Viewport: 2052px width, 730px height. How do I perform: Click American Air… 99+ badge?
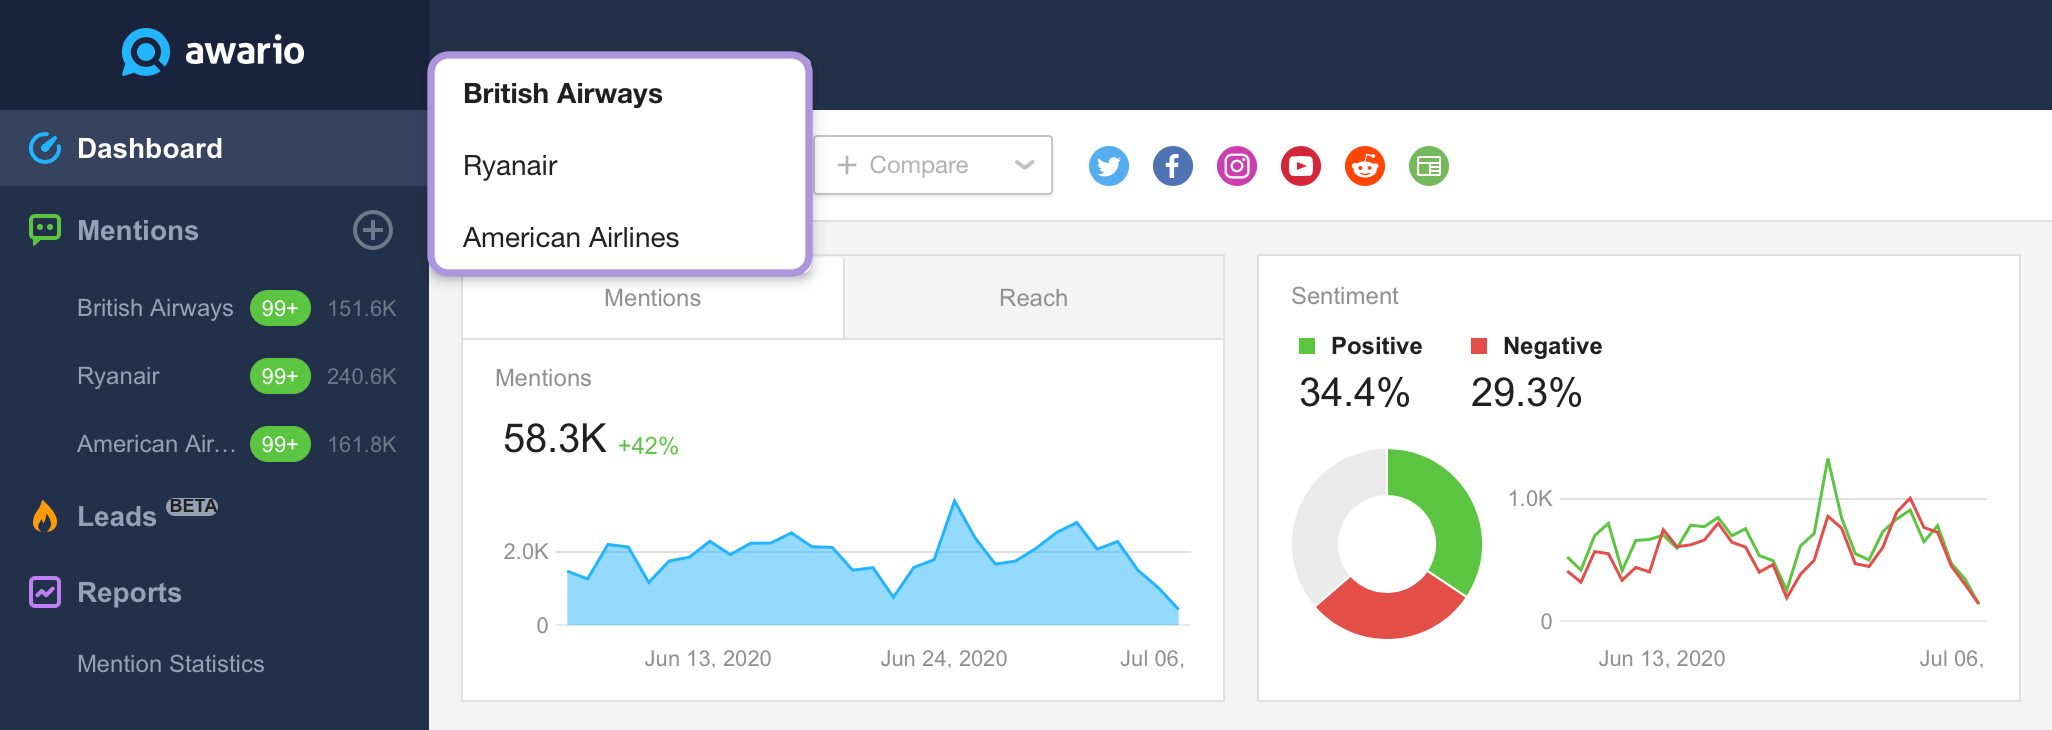pyautogui.click(x=280, y=444)
